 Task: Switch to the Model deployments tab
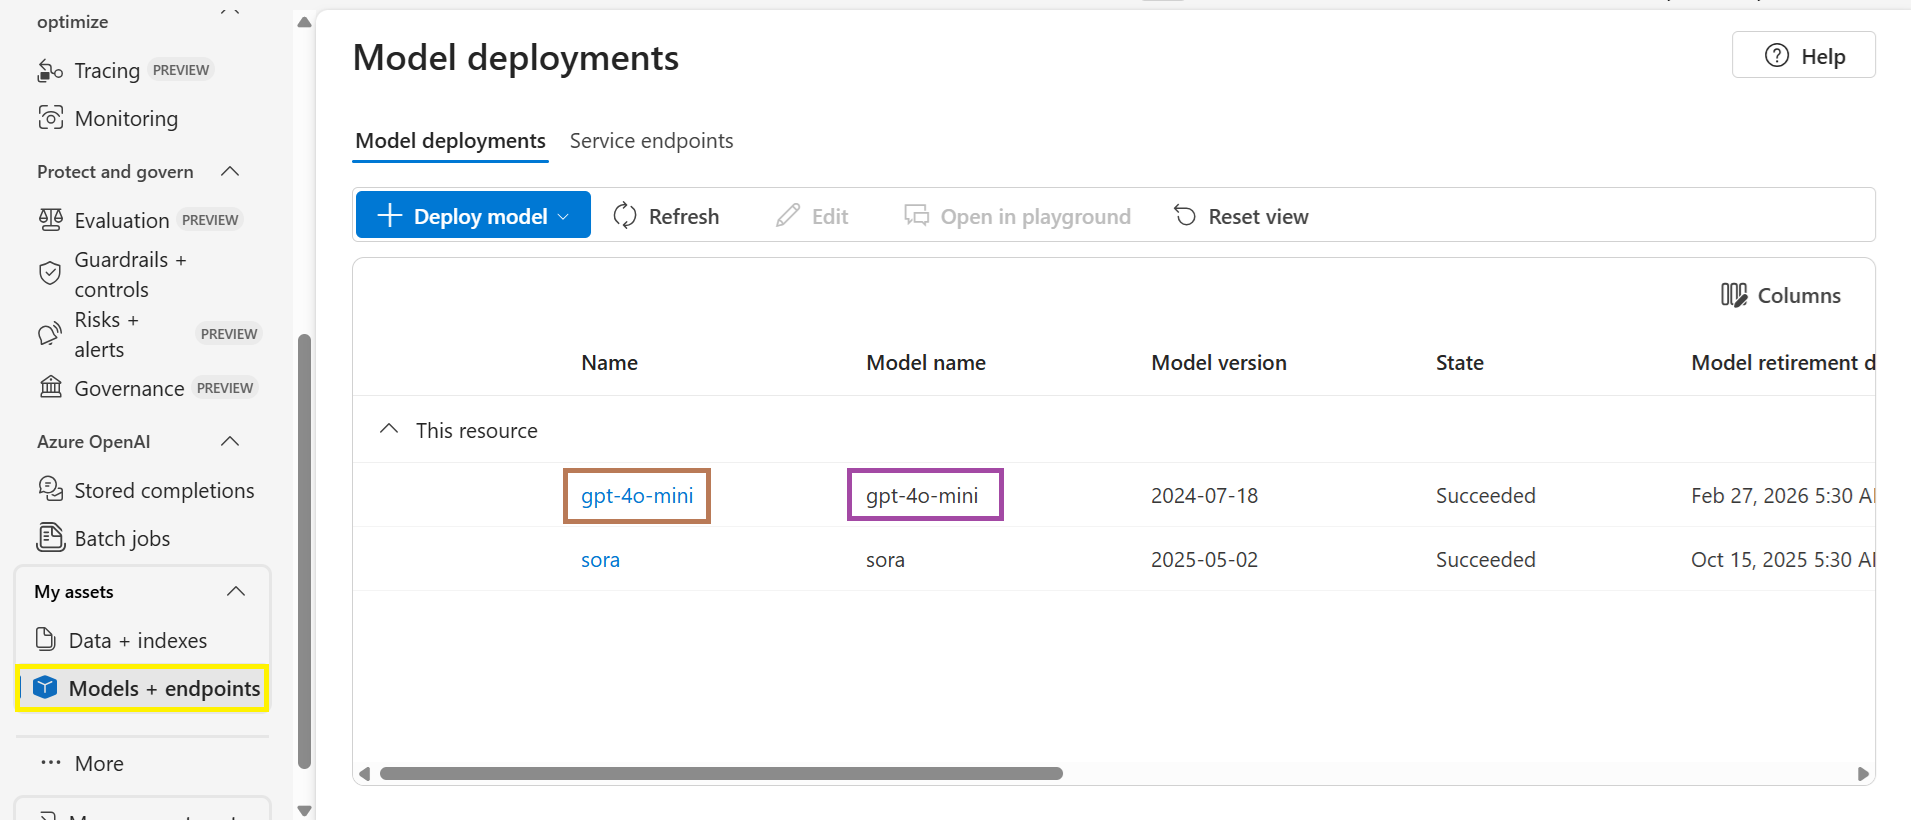[451, 141]
